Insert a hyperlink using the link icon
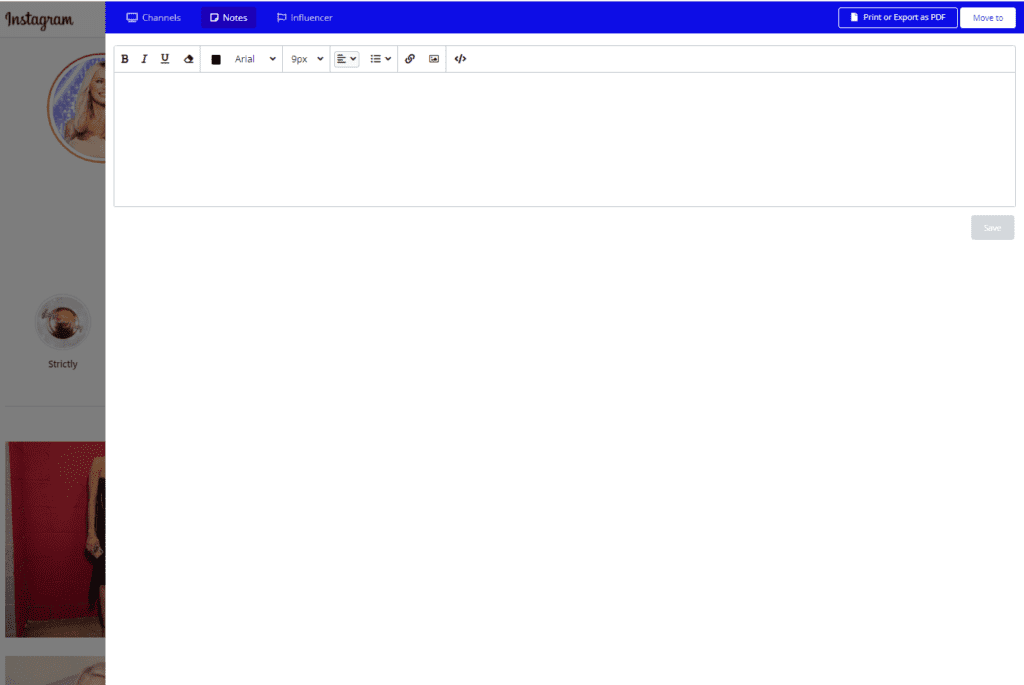Viewport: 1024px width, 685px height. pos(410,58)
